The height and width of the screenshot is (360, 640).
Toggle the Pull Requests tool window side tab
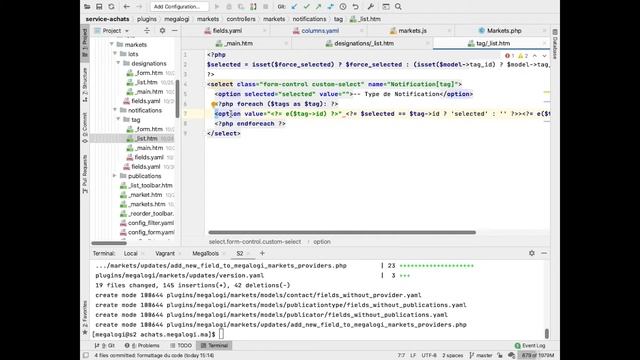(85, 174)
